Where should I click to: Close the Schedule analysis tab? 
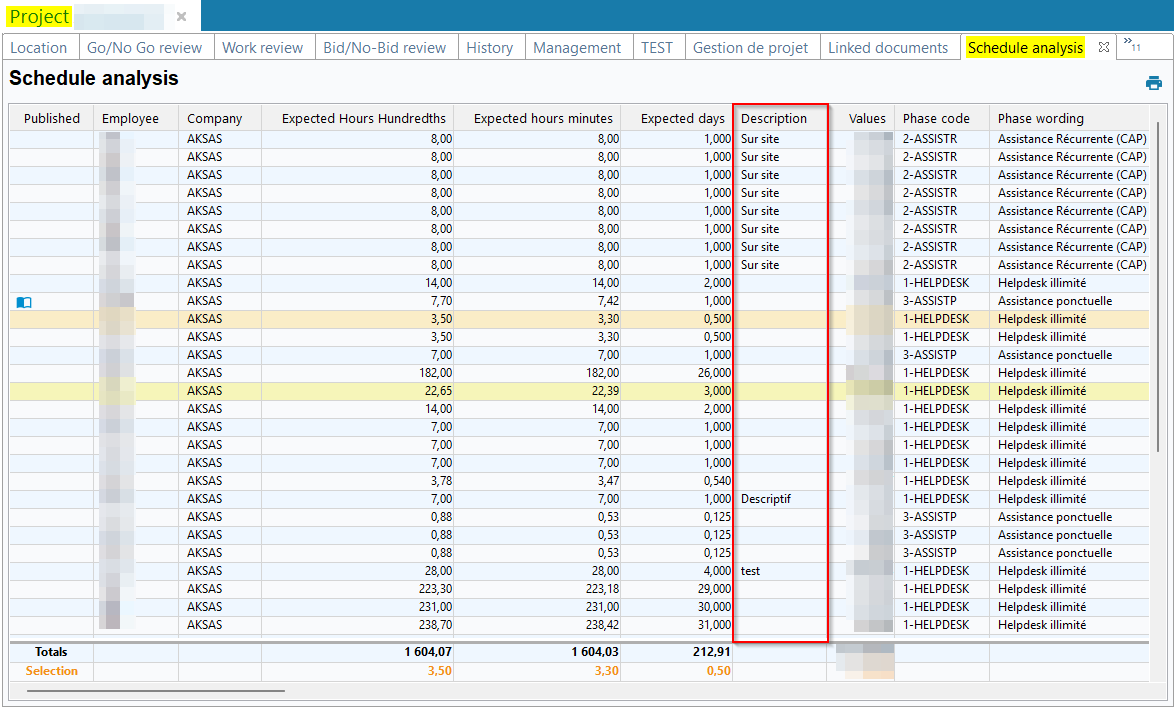(x=1104, y=47)
